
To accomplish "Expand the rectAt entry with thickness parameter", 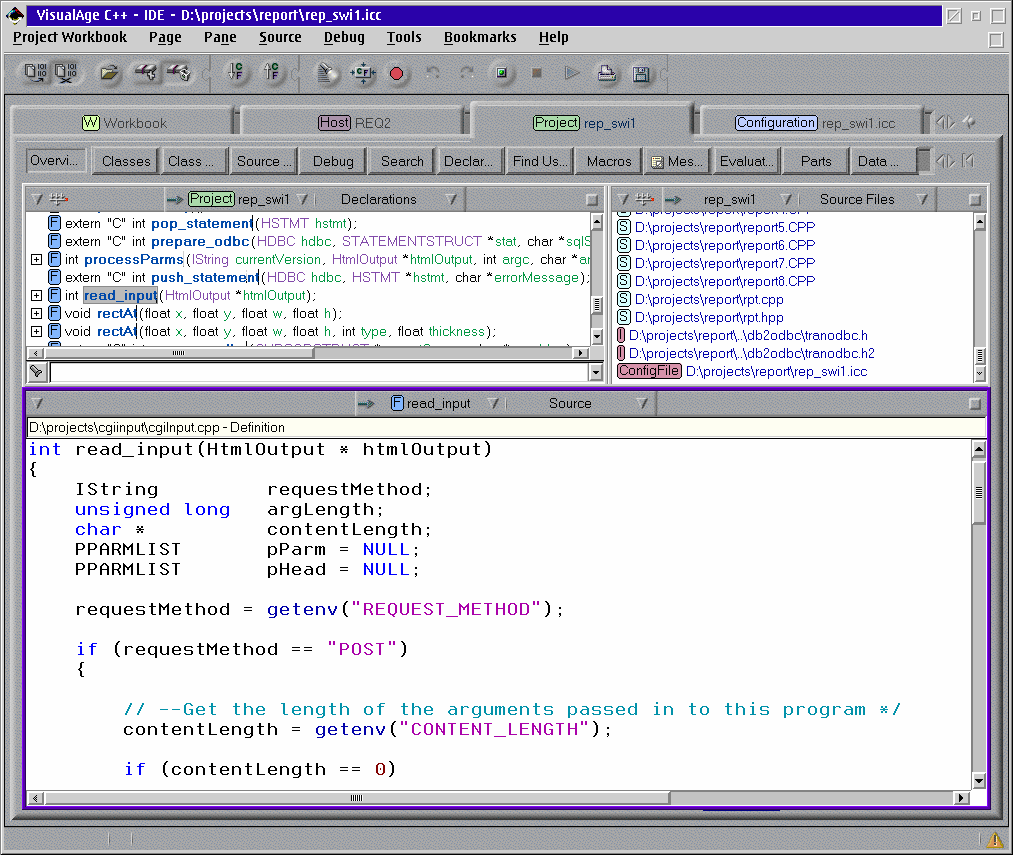I will tap(37, 332).
